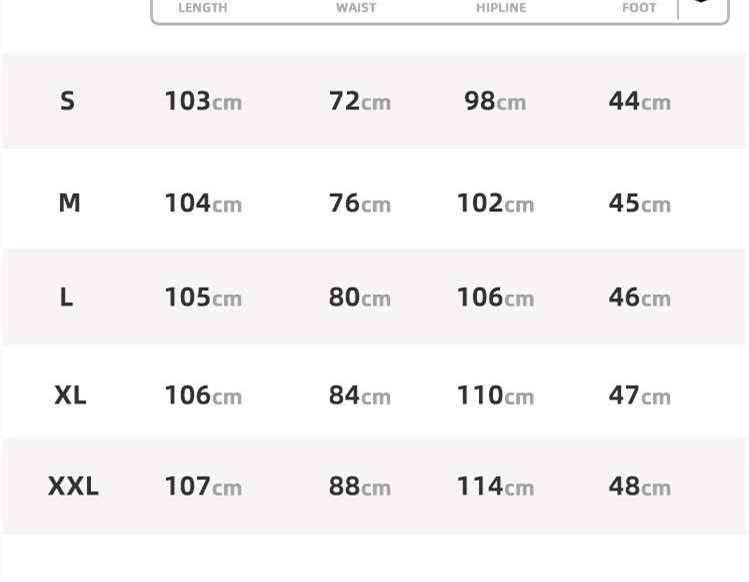Screen dimensions: 749x582
Task: Select the 110cm hipline measurement
Action: tap(495, 395)
